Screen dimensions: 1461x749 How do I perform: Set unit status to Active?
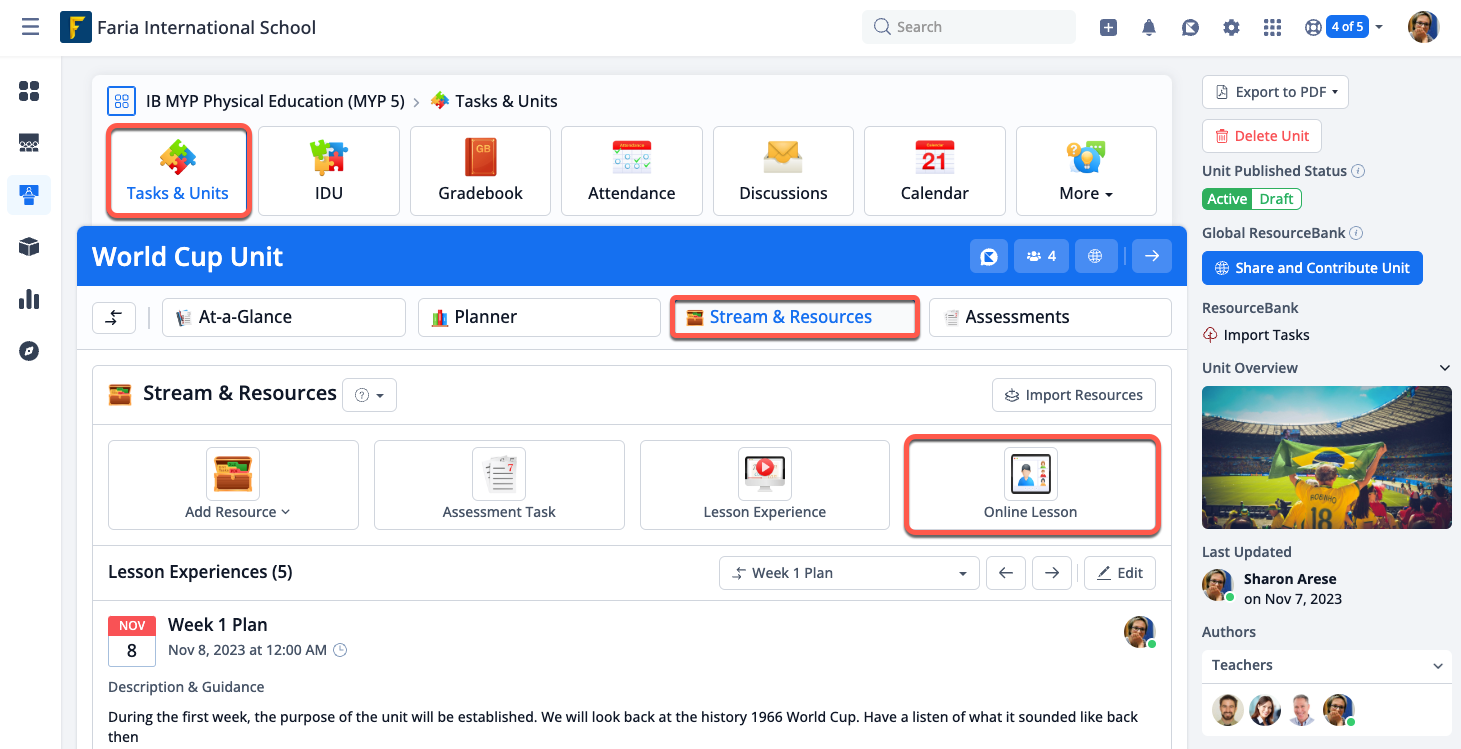1226,199
